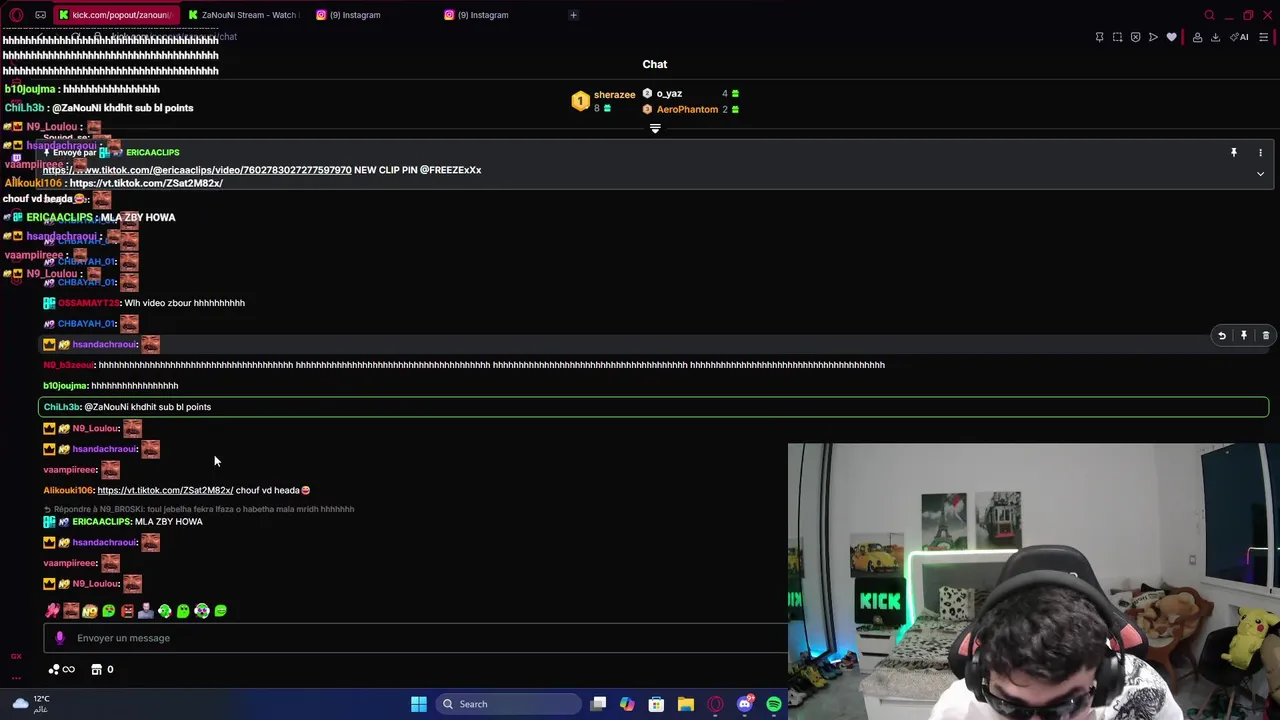Click the Pinboards pin icon in address bar

click(x=1099, y=37)
